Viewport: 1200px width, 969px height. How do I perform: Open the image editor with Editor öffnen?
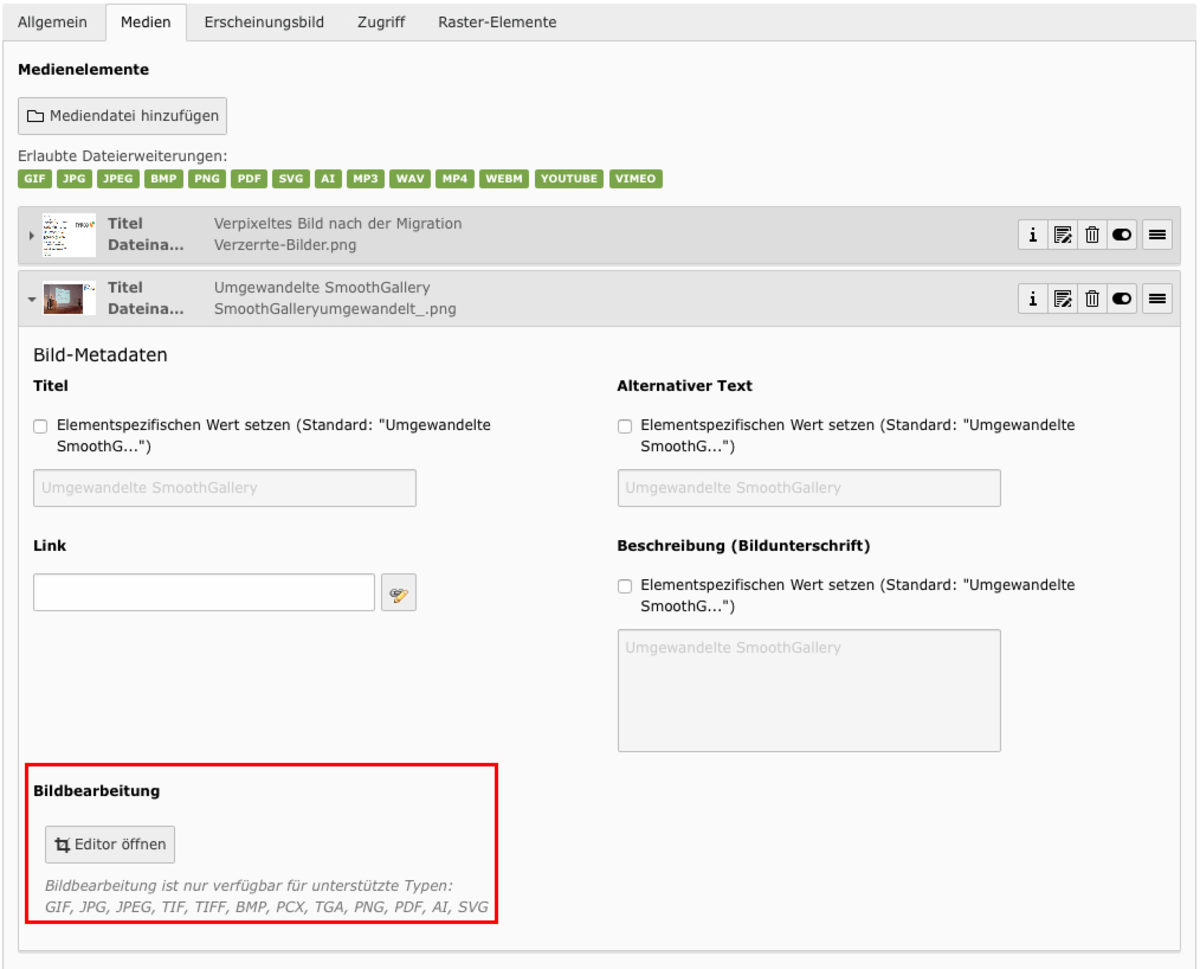click(x=111, y=845)
